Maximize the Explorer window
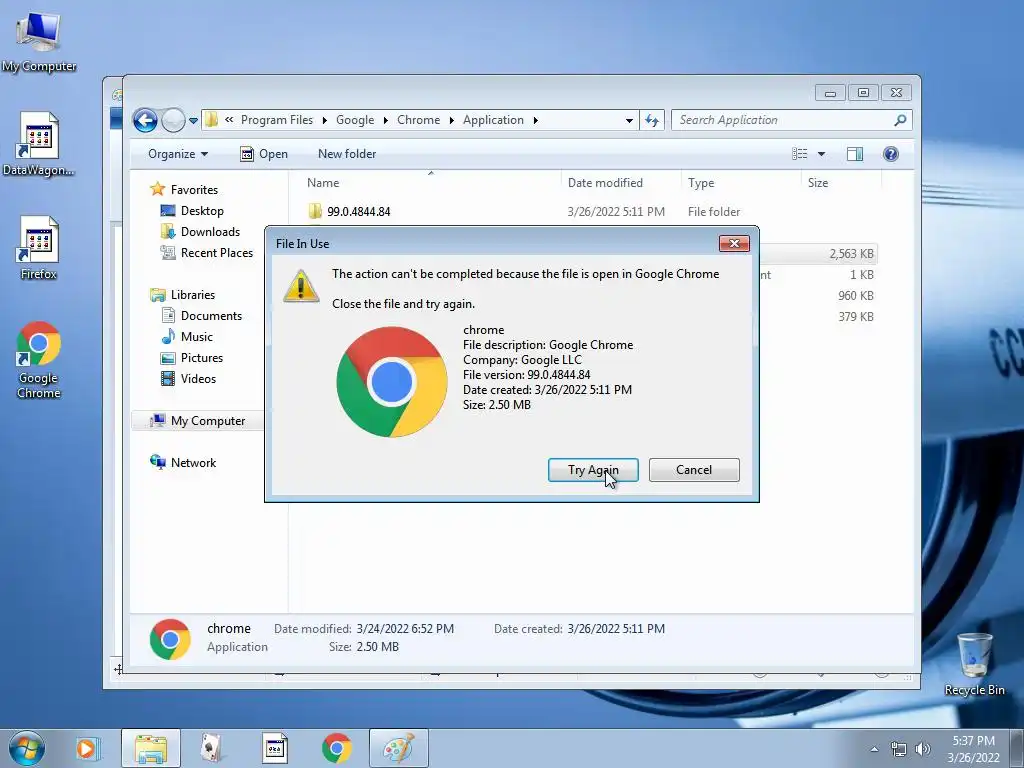Viewport: 1024px width, 768px height. [x=863, y=93]
